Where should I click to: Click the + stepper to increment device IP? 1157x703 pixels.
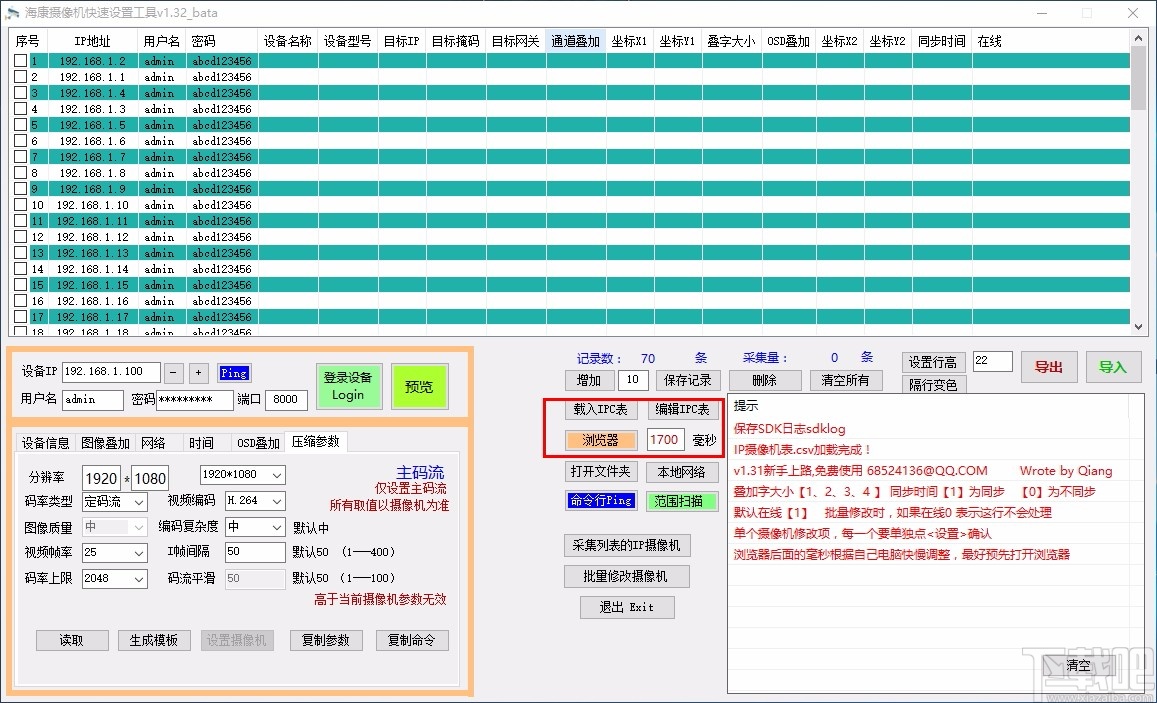(196, 372)
